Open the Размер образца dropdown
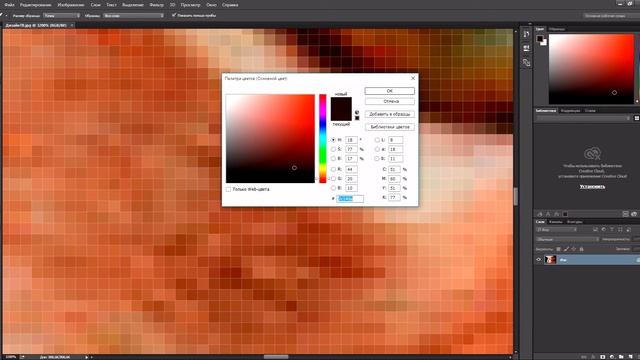 coord(62,16)
